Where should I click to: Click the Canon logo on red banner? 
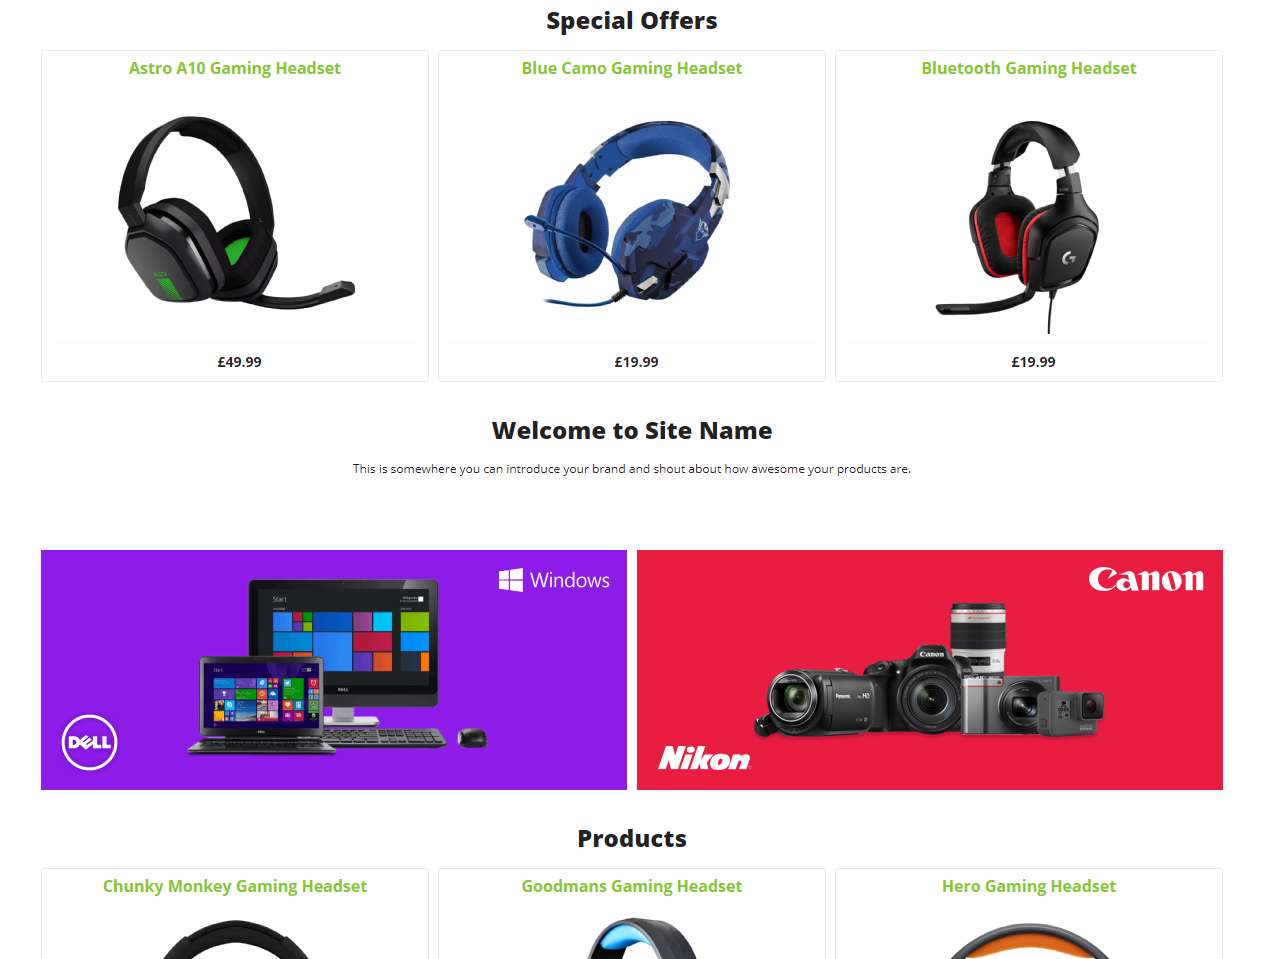pos(1146,580)
